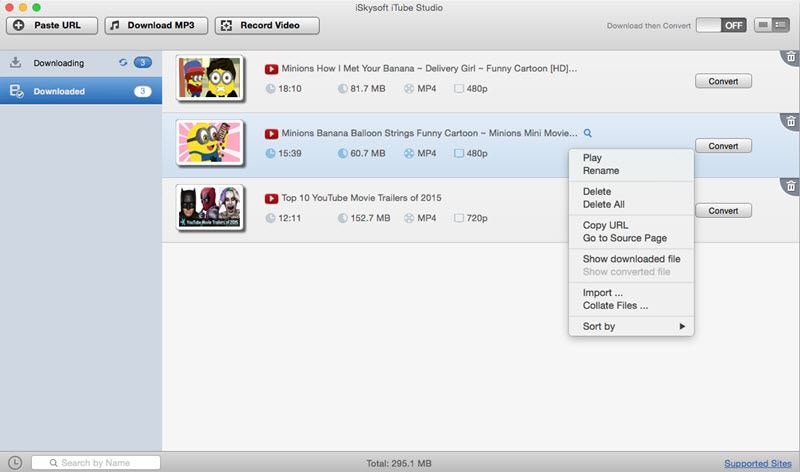Switch to thumbnail list view icon
Screen dimensions: 800x472
pos(763,25)
